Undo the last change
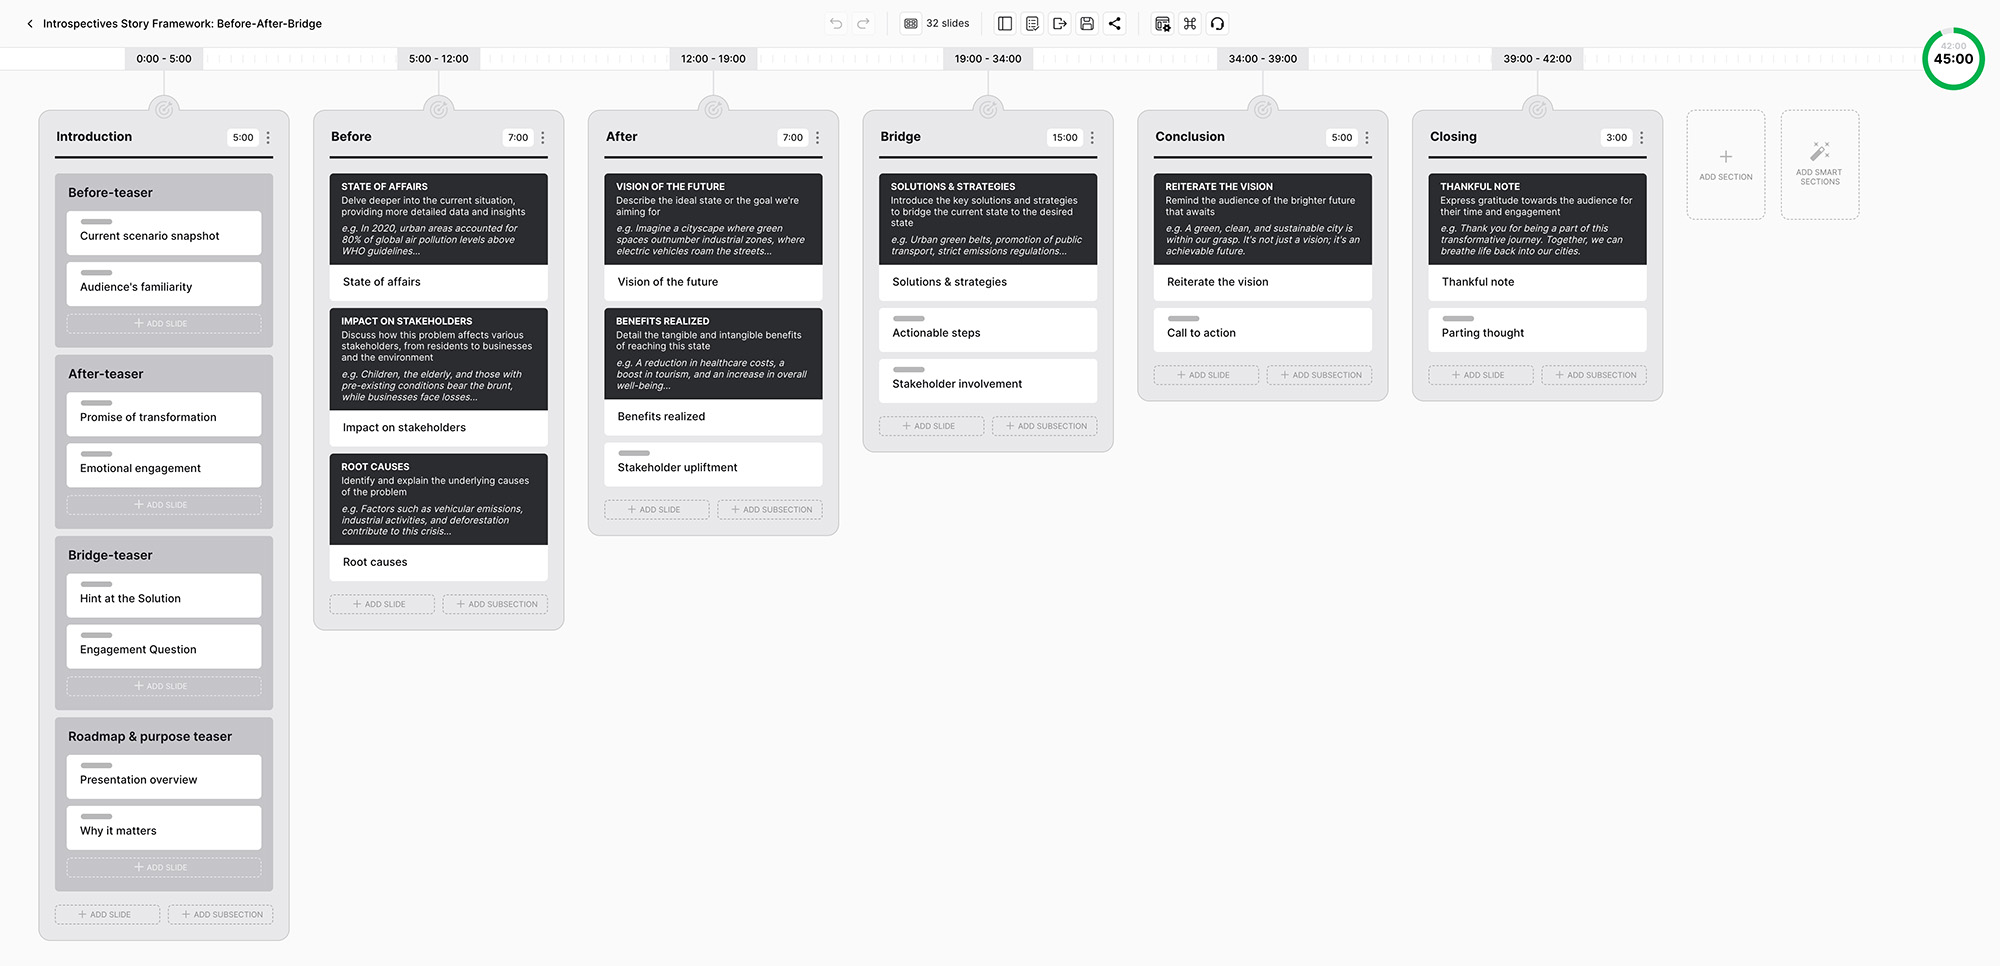Viewport: 2000px width, 966px height. tap(836, 23)
